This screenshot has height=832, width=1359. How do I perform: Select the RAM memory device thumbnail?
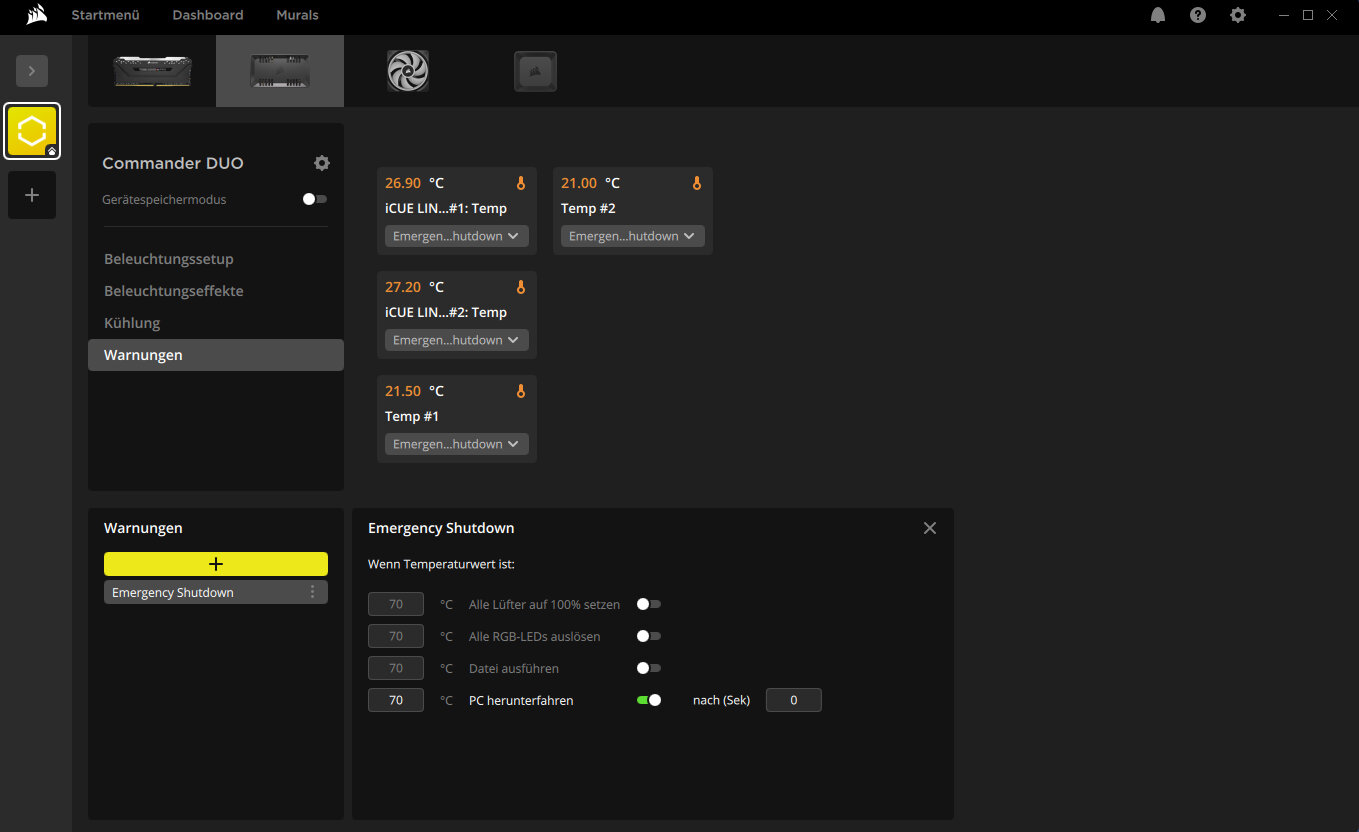[152, 71]
